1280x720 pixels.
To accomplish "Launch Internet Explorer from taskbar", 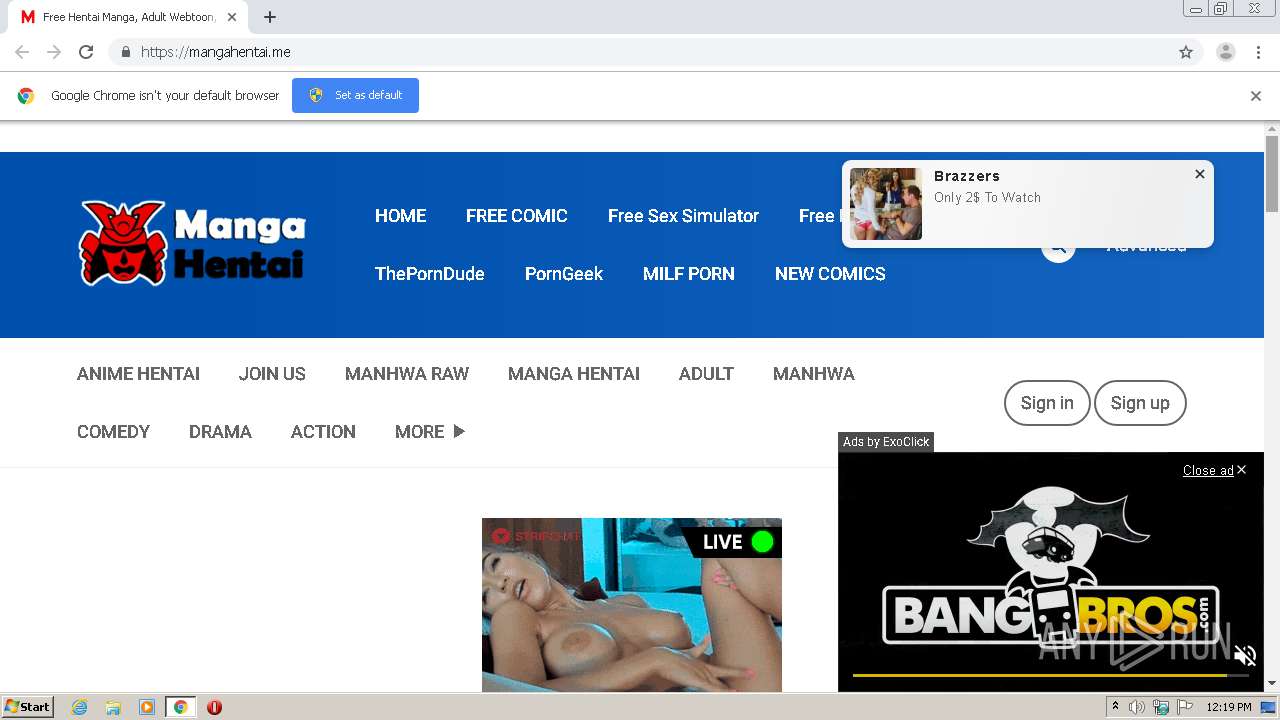I will 80,707.
